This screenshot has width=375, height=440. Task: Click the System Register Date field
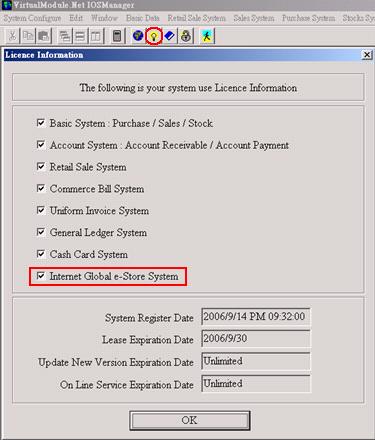(256, 316)
